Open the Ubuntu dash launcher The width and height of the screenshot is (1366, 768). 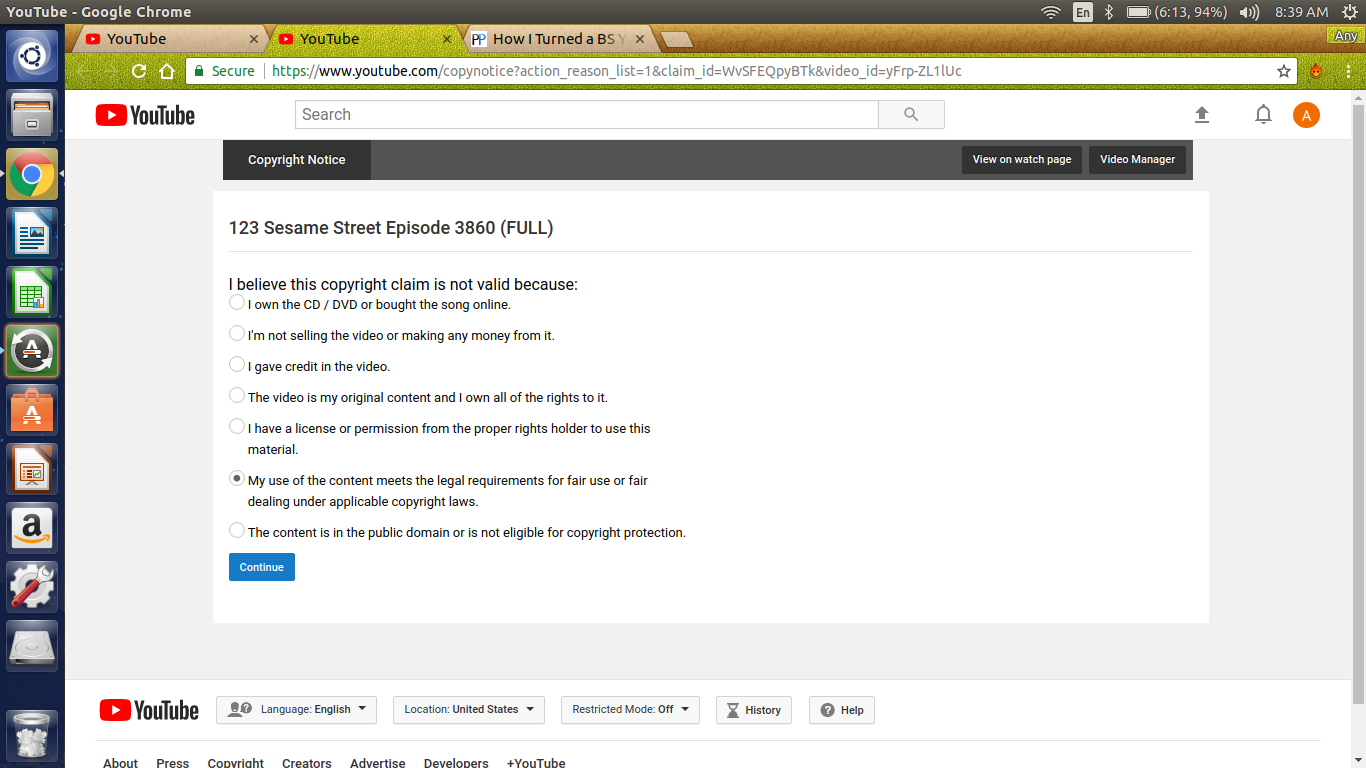coord(32,55)
